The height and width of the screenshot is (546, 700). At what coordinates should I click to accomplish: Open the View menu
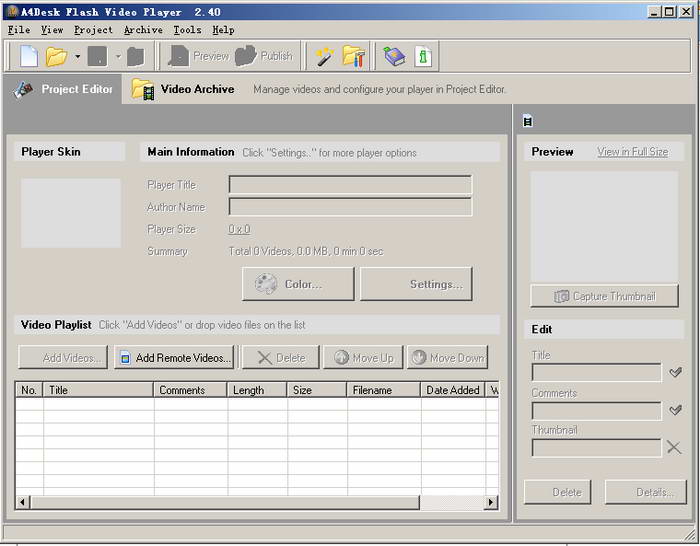[52, 30]
